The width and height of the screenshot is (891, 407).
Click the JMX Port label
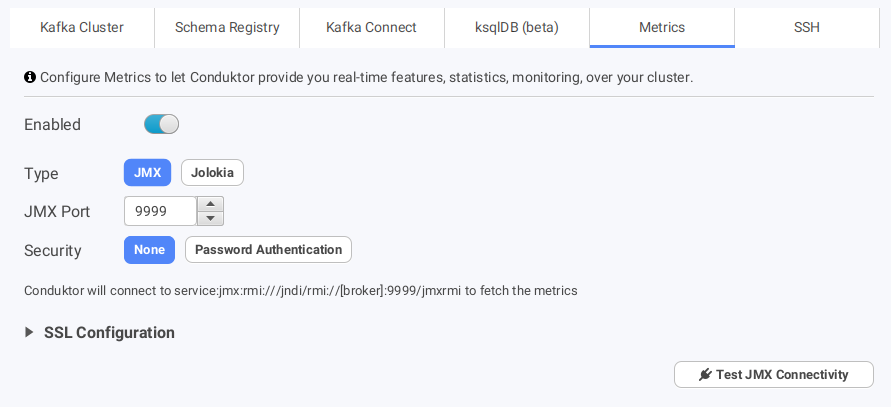coord(57,212)
